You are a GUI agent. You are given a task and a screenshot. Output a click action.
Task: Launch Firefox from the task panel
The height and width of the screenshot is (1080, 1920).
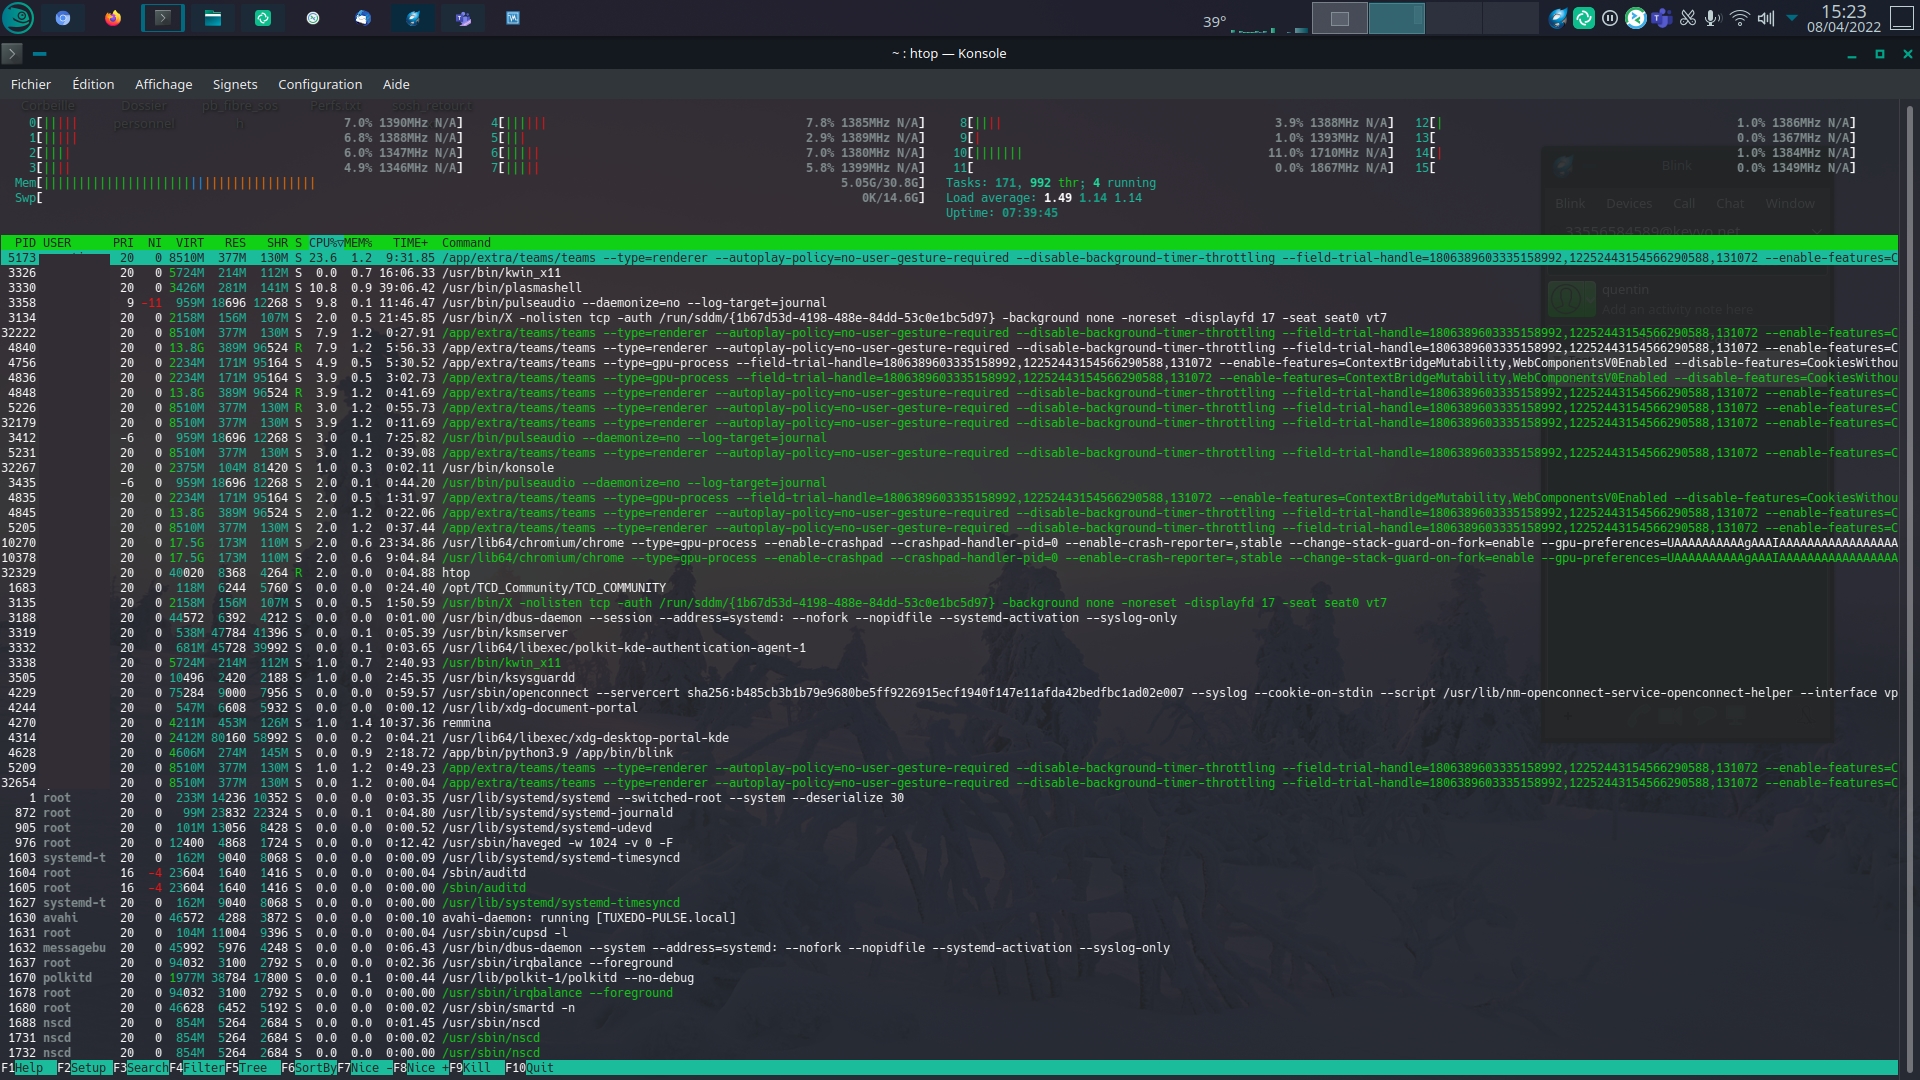113,18
